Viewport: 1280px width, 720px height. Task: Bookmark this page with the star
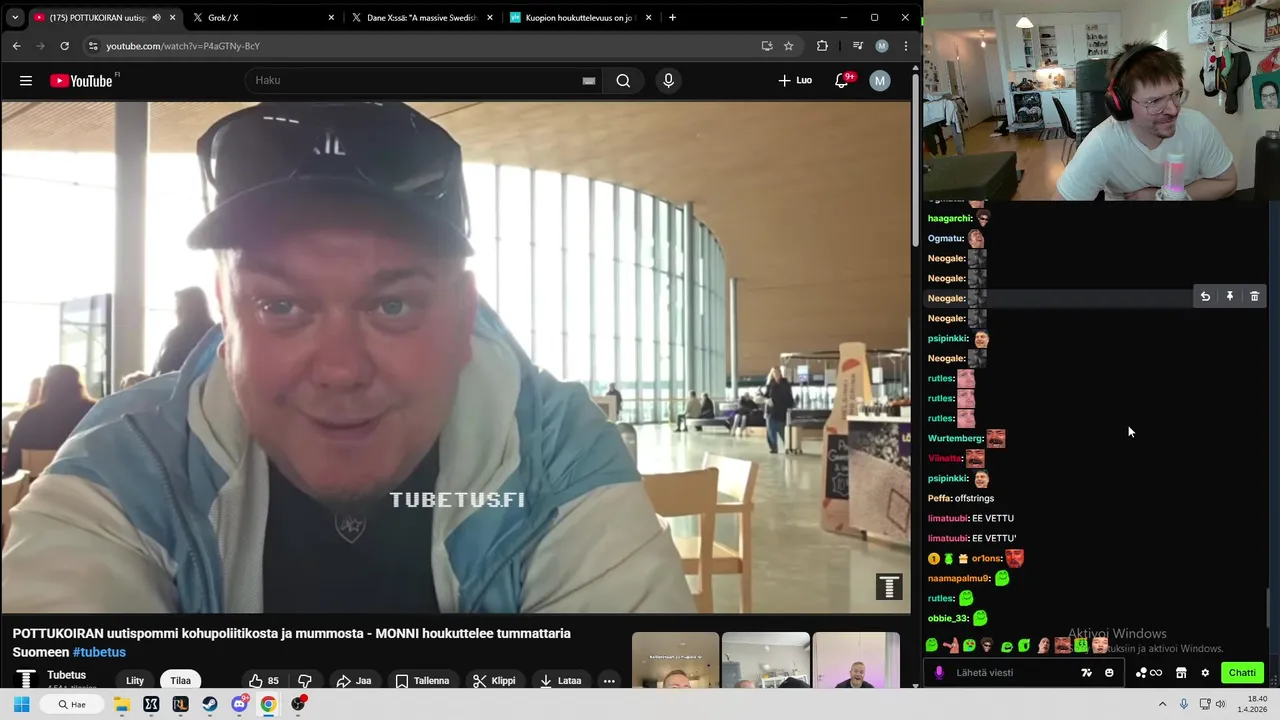coord(789,46)
